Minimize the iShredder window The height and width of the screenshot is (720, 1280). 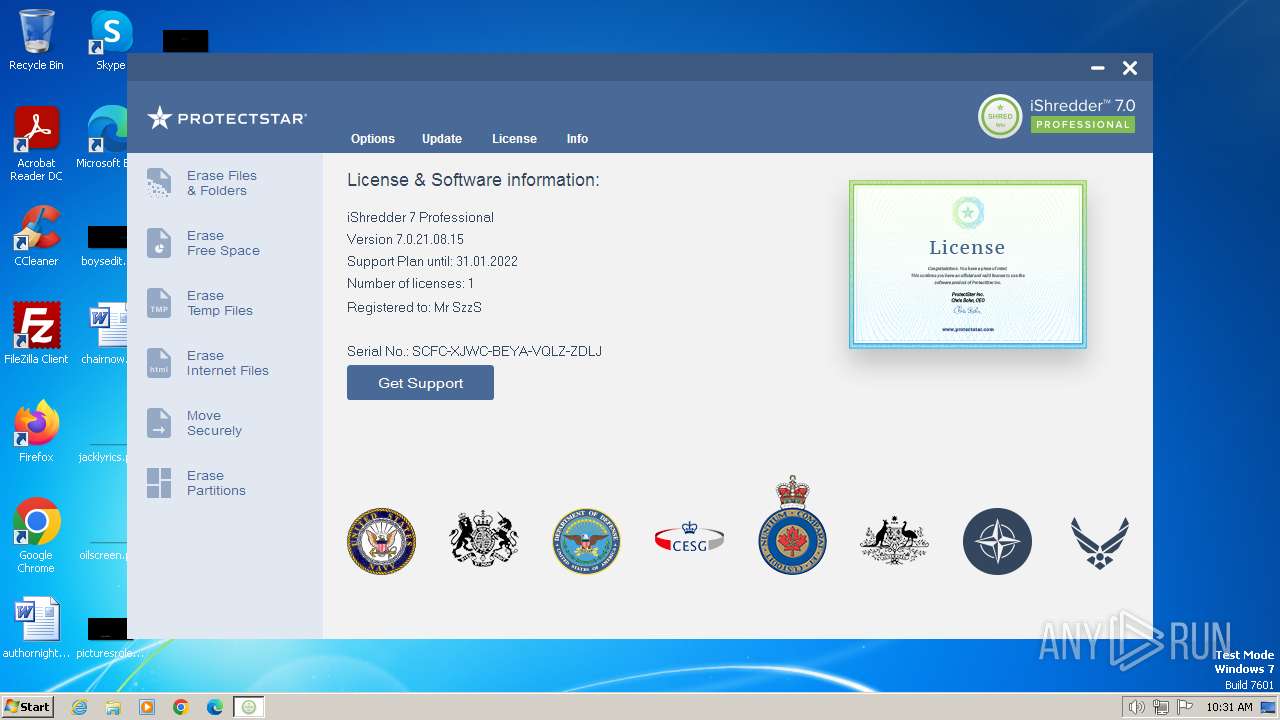pos(1097,68)
